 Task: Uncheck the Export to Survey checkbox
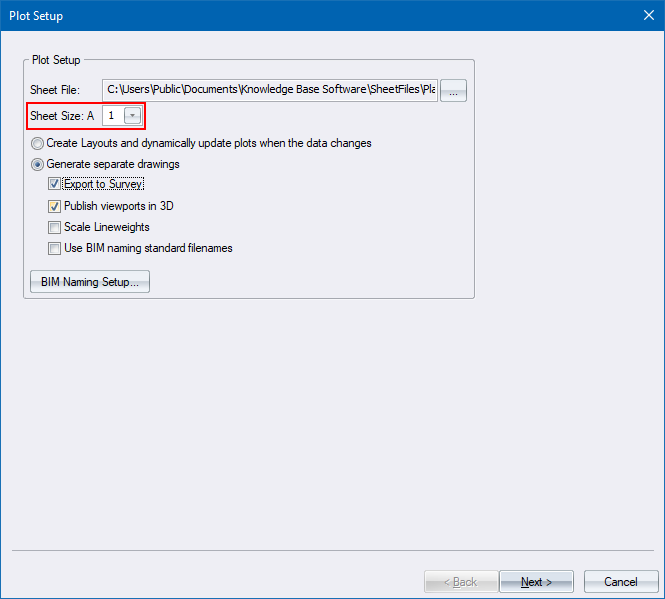pyautogui.click(x=55, y=185)
